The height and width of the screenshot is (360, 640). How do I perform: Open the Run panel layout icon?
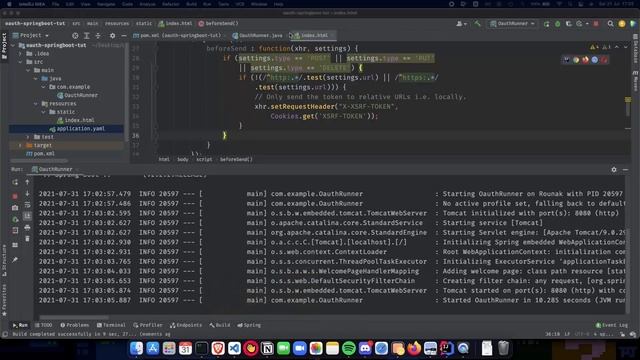point(15,245)
